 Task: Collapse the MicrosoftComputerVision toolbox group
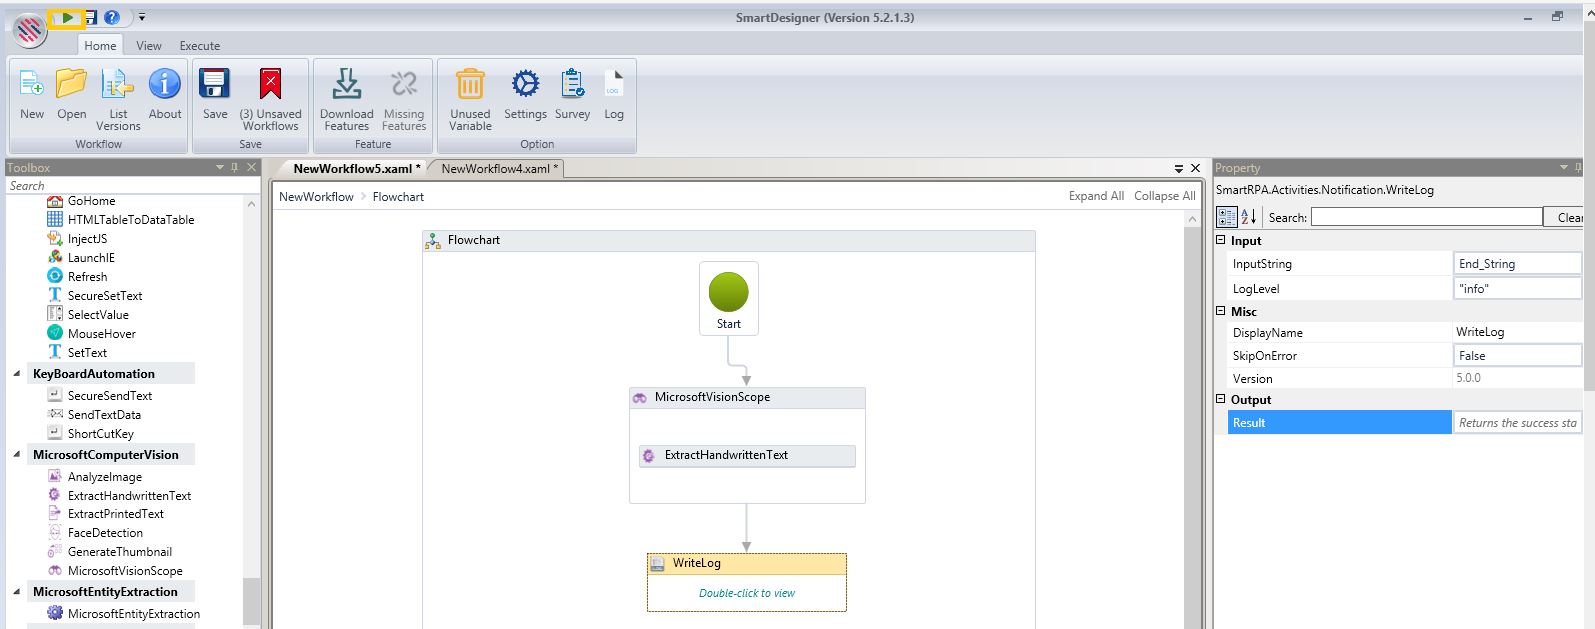17,455
